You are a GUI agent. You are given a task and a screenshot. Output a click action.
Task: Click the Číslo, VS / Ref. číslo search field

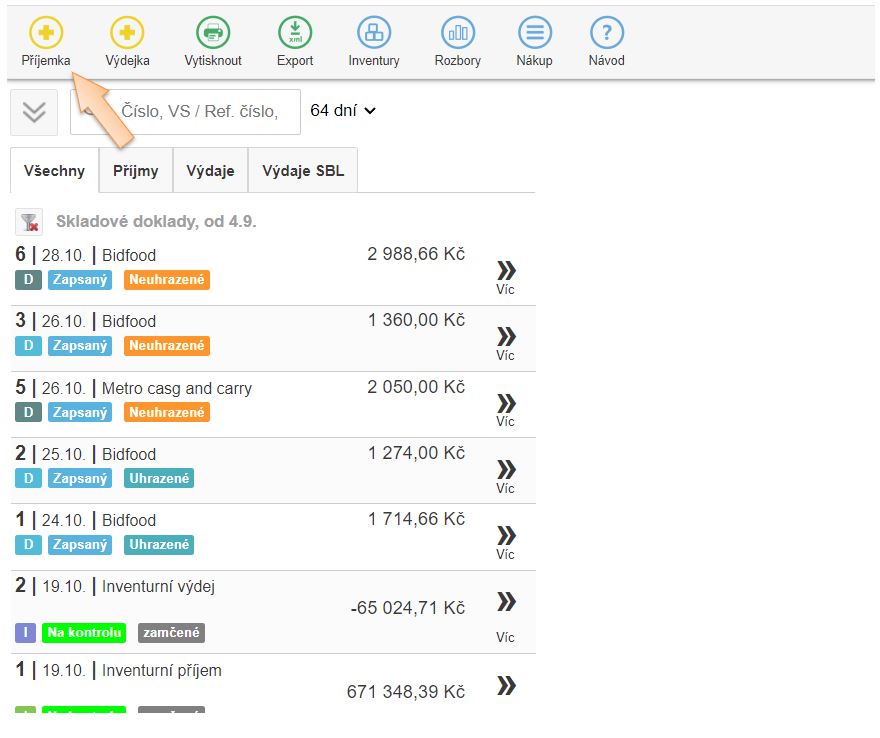click(200, 112)
